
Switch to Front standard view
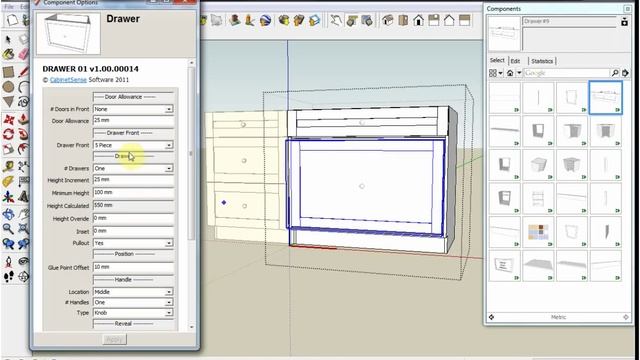(x=418, y=20)
